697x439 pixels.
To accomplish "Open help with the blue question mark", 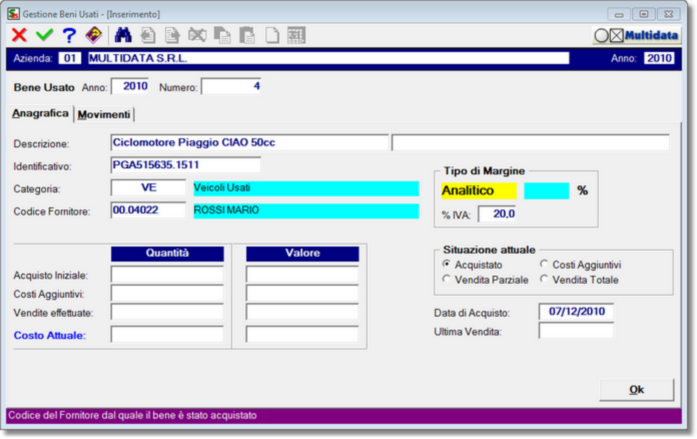I will (69, 35).
